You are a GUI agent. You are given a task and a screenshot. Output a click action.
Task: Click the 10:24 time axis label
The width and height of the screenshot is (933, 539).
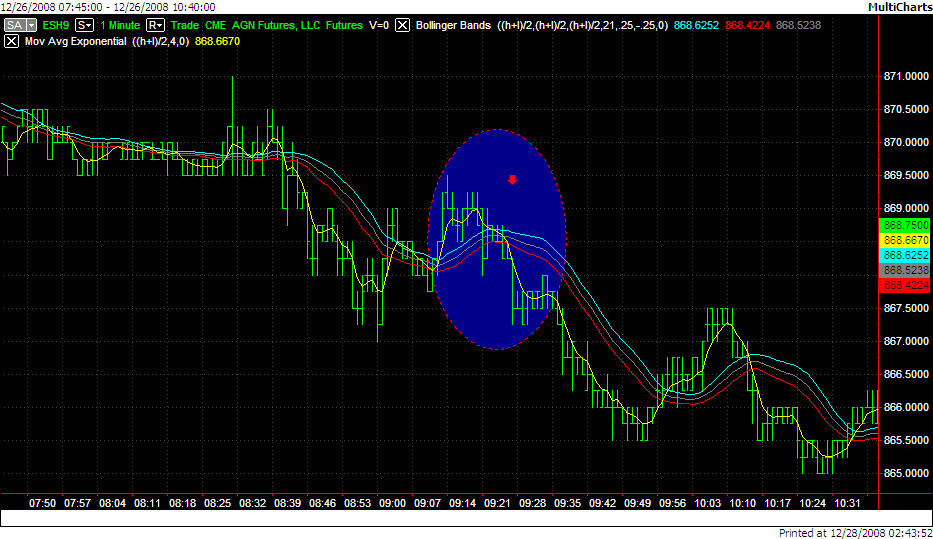813,503
